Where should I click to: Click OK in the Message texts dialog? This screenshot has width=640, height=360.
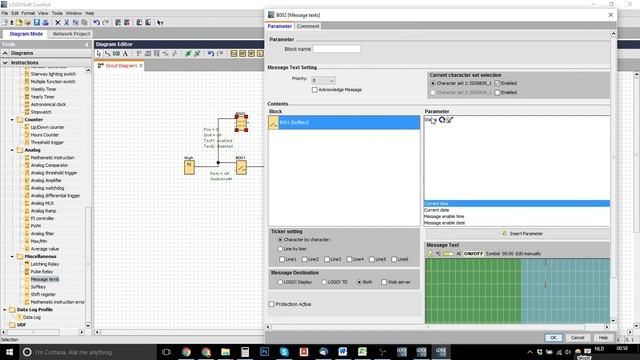pos(553,338)
